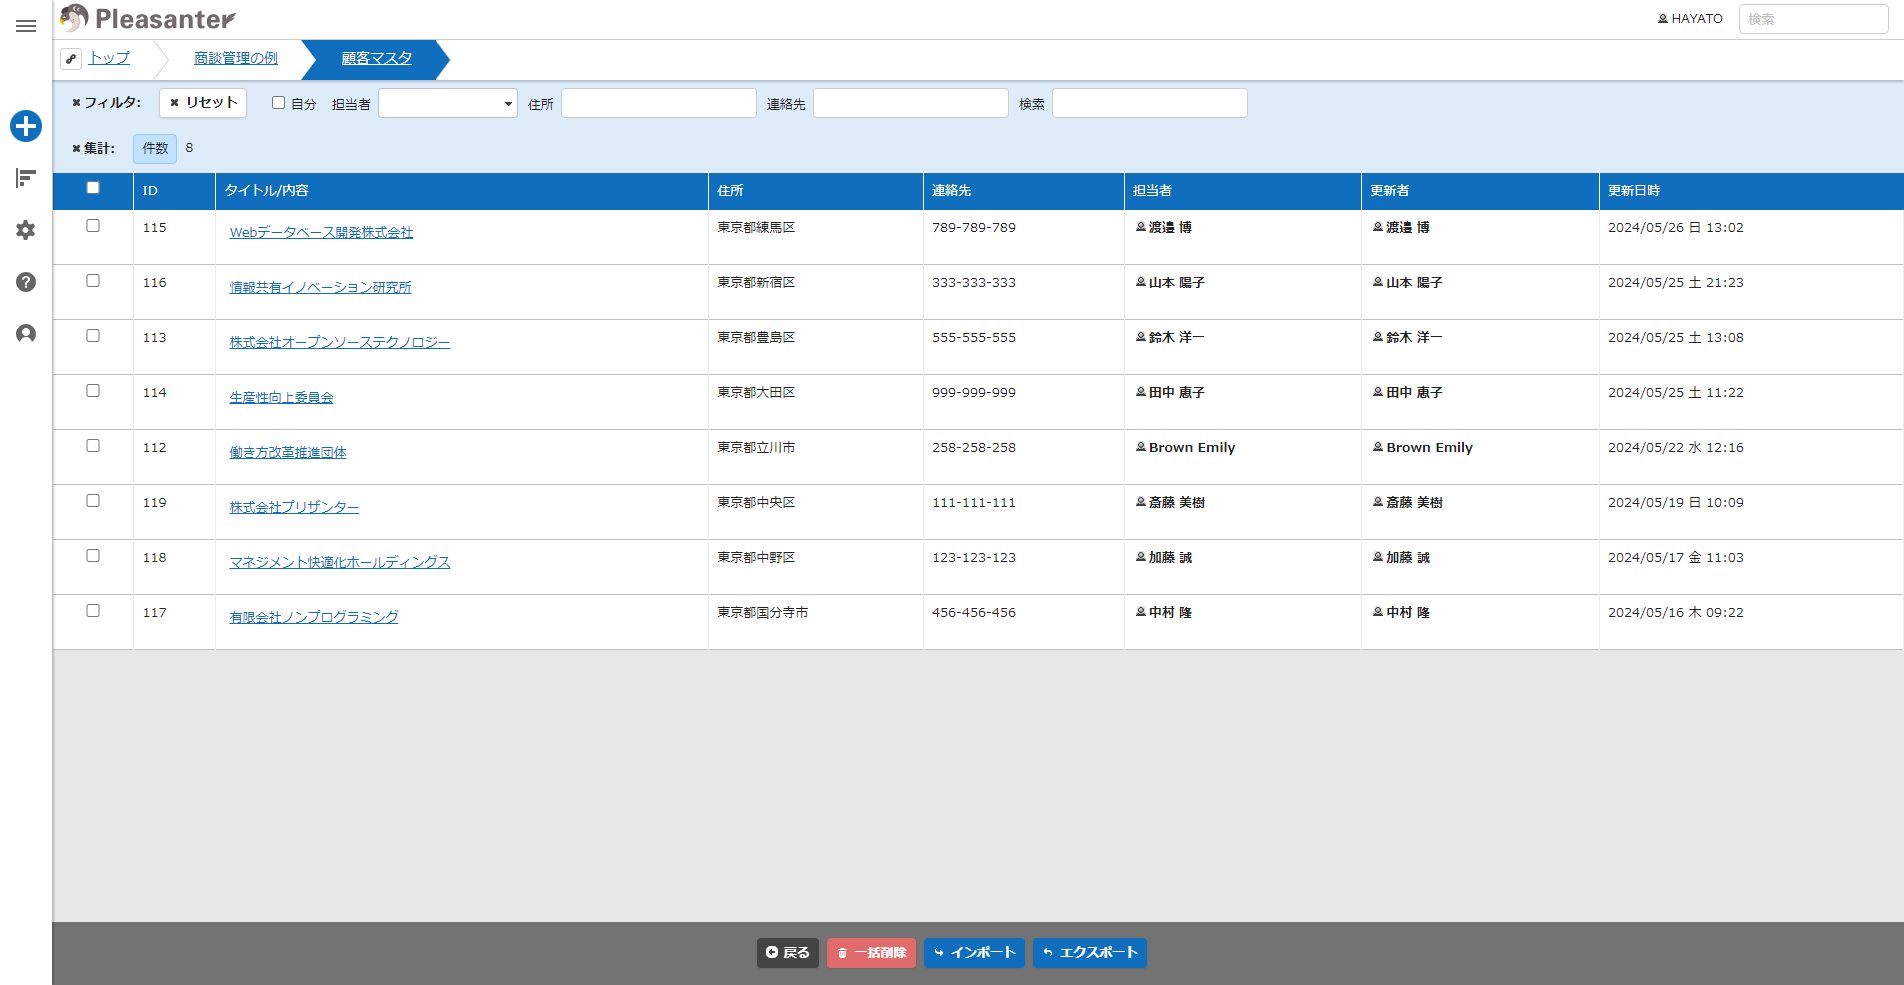Image resolution: width=1904 pixels, height=985 pixels.
Task: Open the settings gear icon
Action: (26, 230)
